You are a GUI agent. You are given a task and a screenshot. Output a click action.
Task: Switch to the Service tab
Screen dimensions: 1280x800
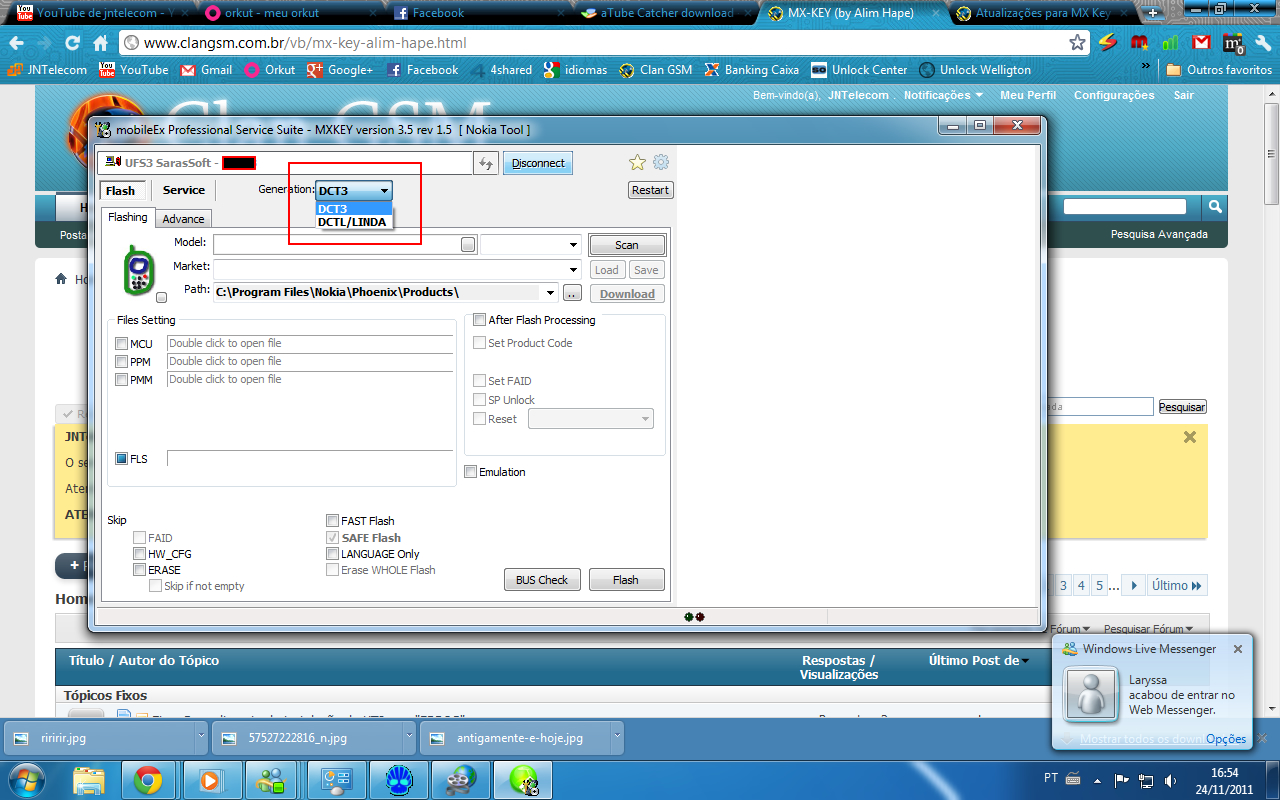click(184, 190)
